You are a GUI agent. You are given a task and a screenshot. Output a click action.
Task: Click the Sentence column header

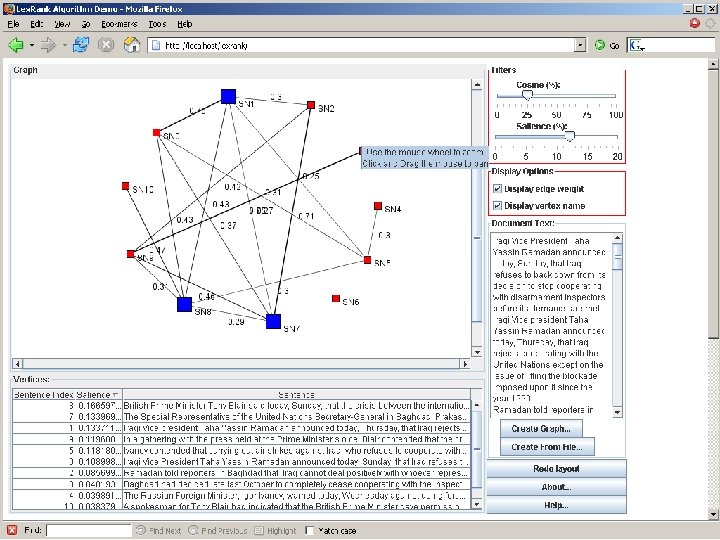(296, 394)
